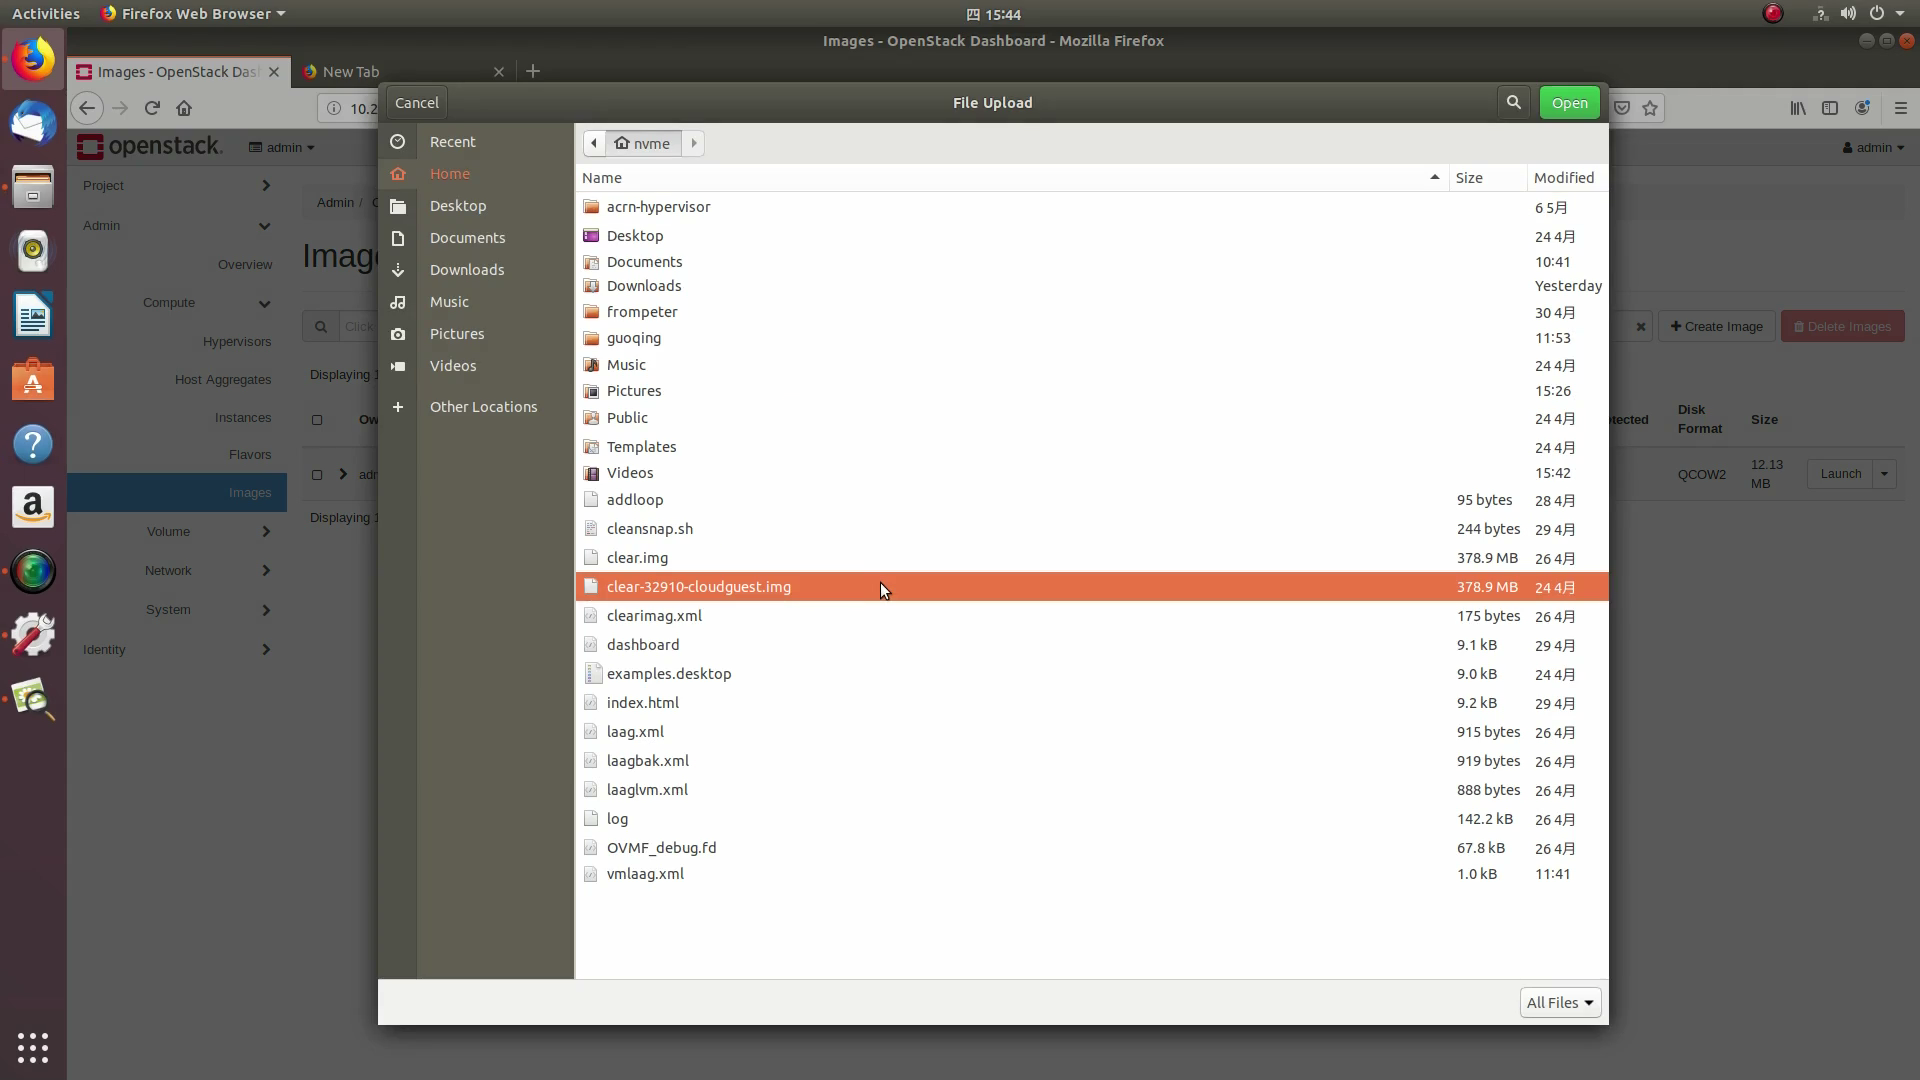
Task: Click the path bar right arrow
Action: [693, 143]
